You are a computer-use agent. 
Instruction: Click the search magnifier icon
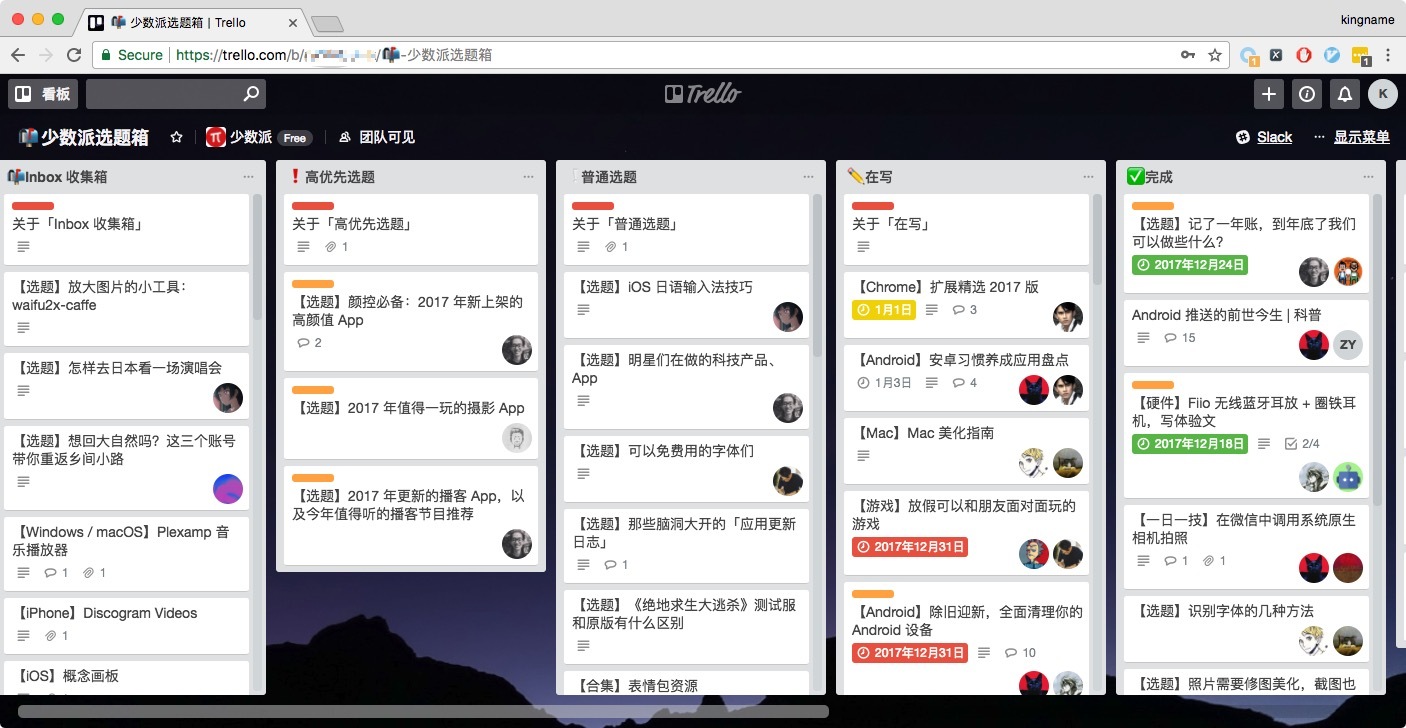[x=253, y=94]
